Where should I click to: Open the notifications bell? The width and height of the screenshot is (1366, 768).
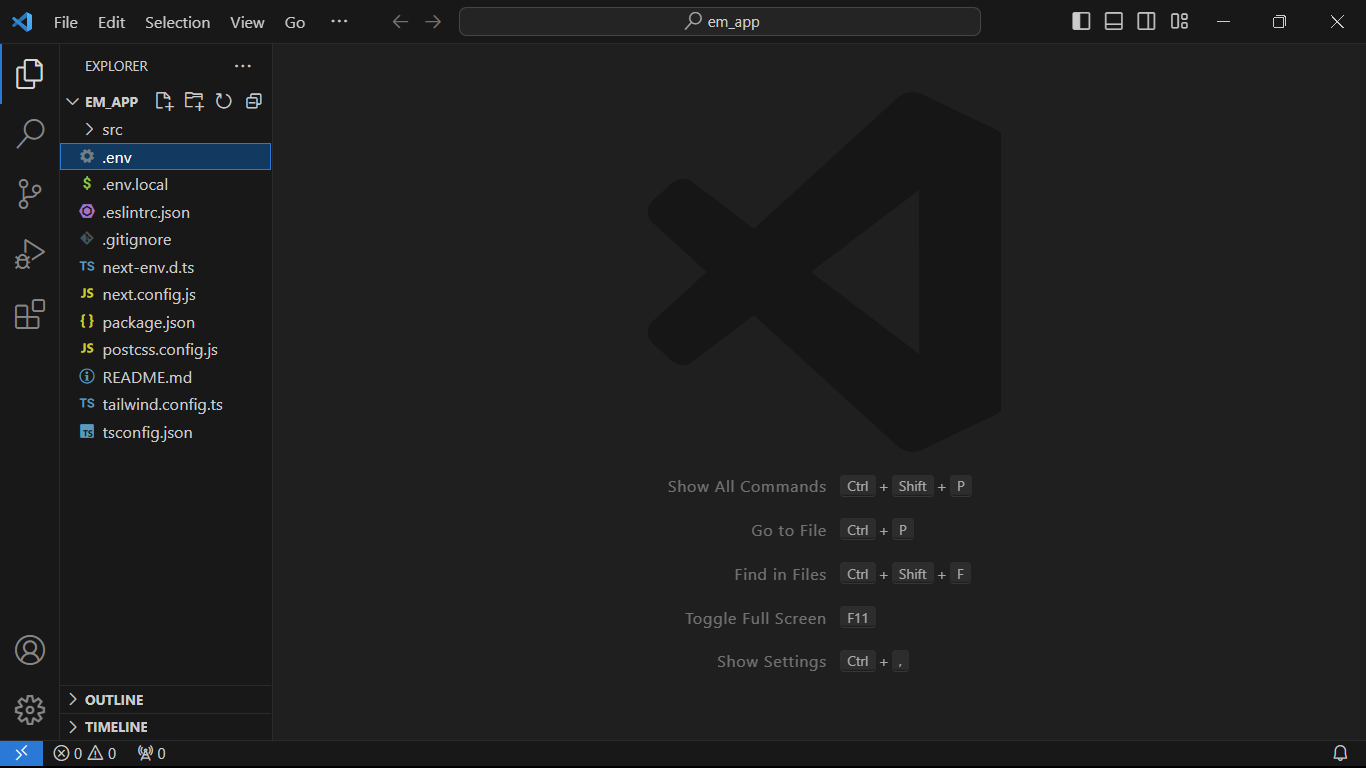pos(1340,753)
